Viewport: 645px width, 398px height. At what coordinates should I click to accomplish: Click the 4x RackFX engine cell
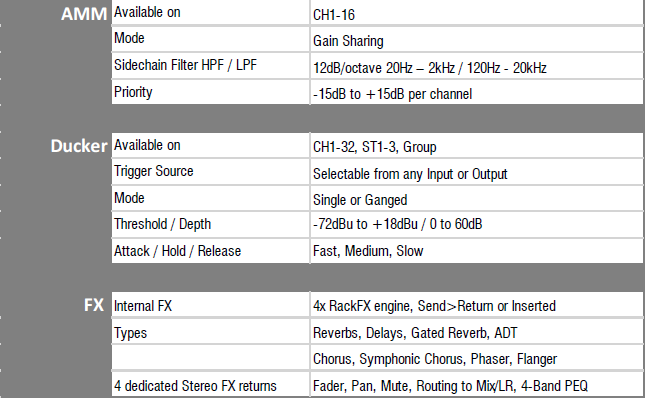[477, 305]
